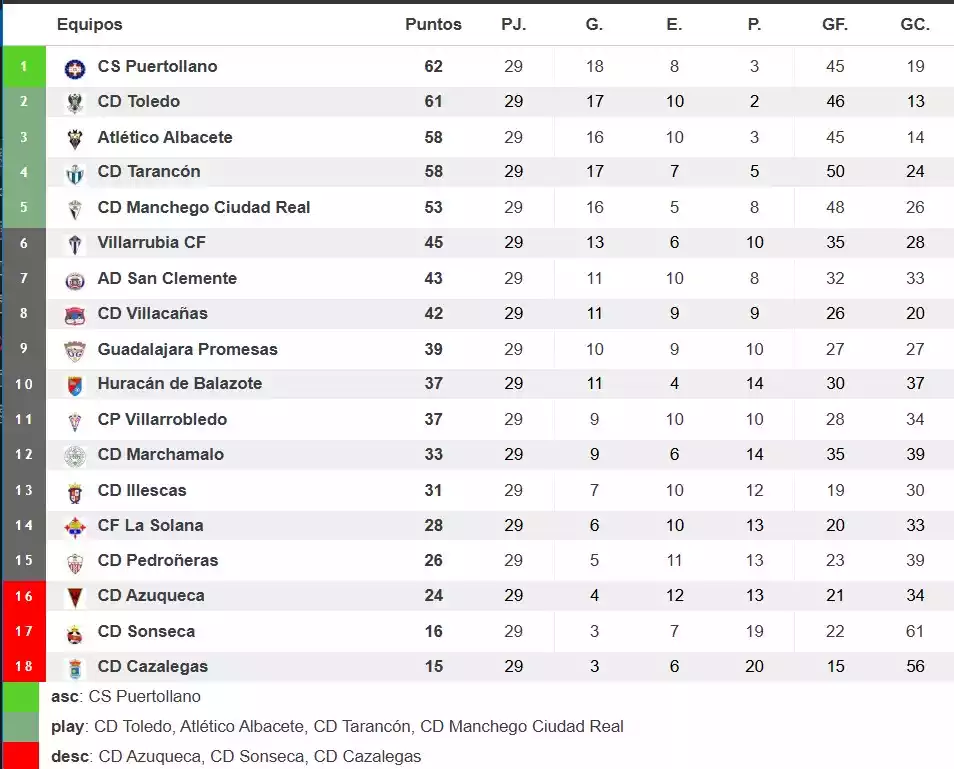Open the CP Villarrobledo team page

[x=162, y=419]
